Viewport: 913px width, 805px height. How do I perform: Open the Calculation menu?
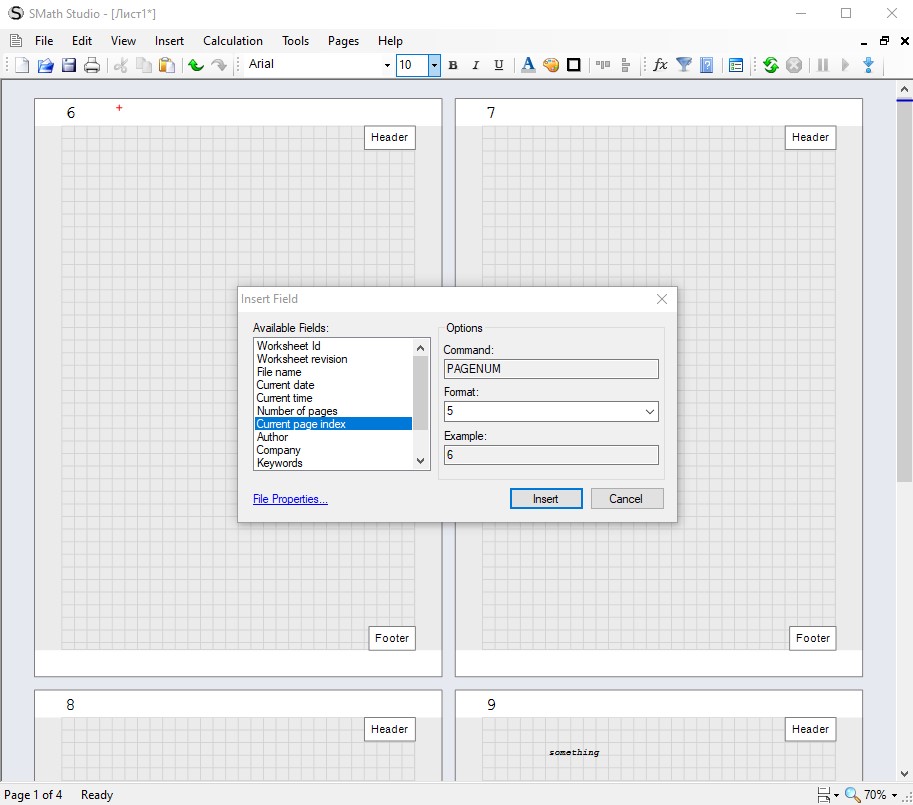[232, 41]
